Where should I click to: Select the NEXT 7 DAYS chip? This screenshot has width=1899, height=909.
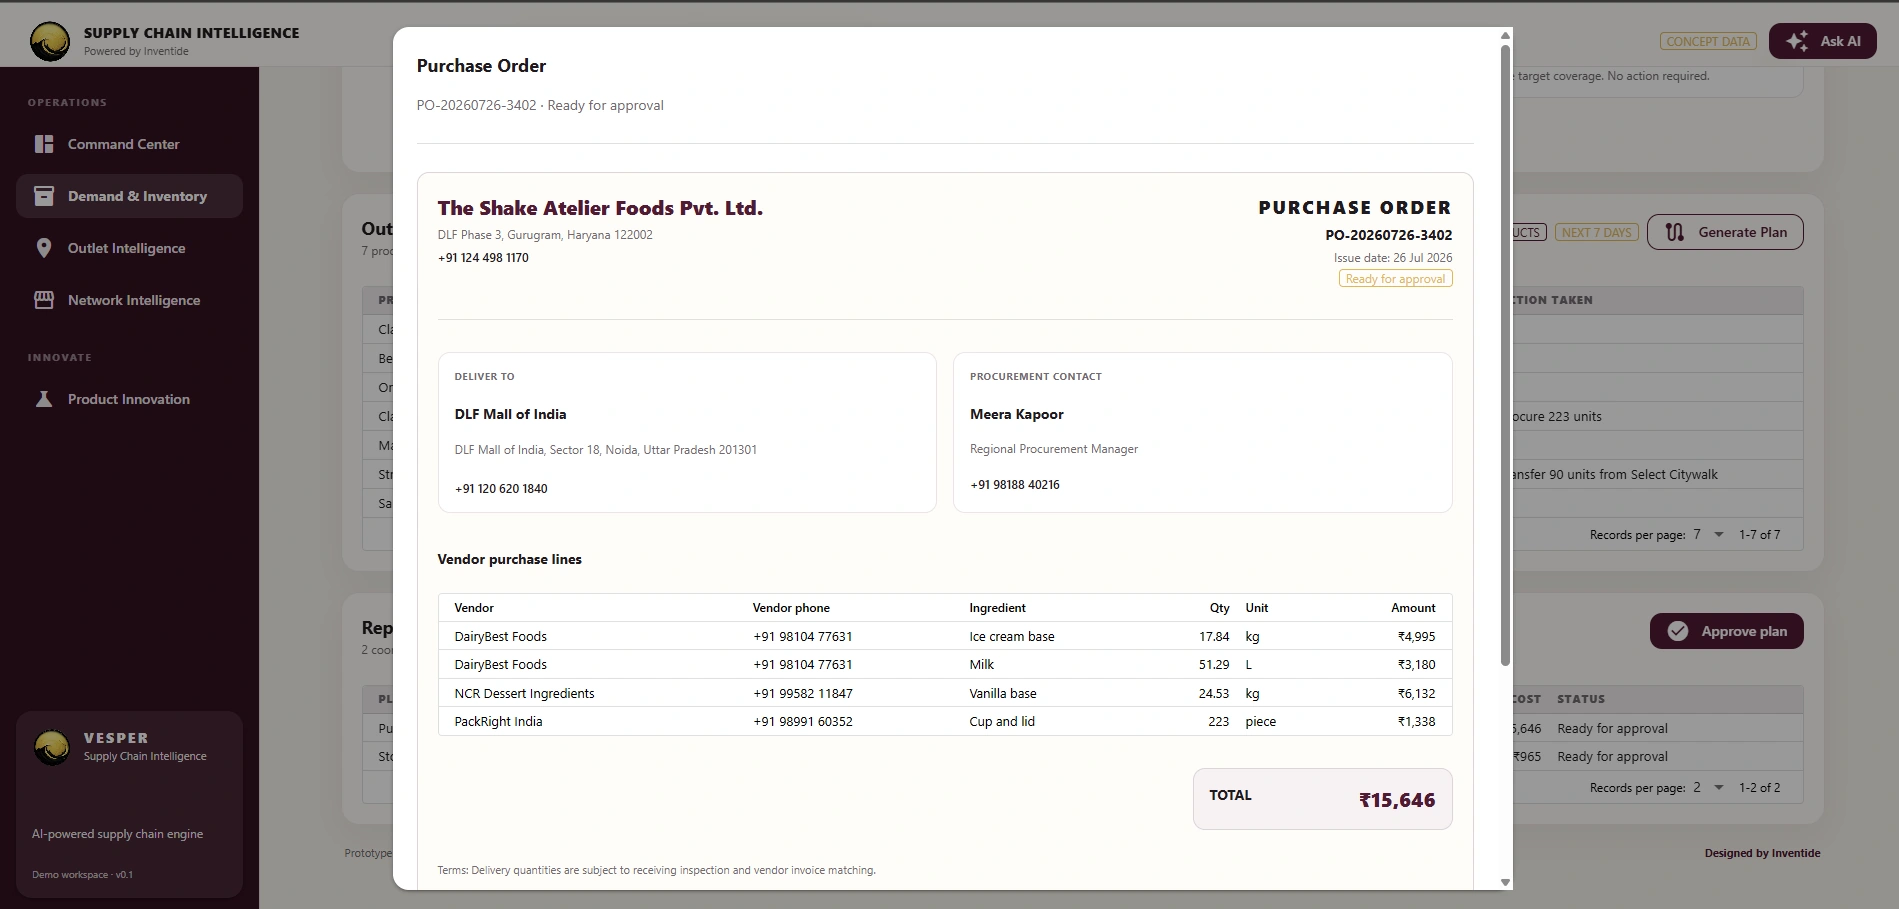click(x=1597, y=232)
